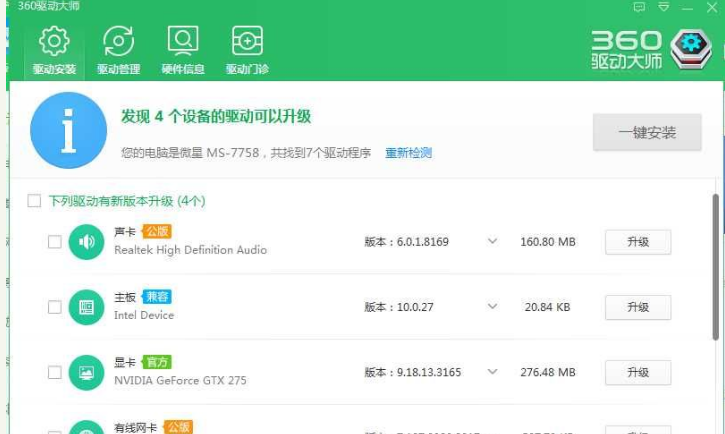Screen dimensions: 725x434
Task: Switch to the 驱动管理 tab
Action: pos(118,50)
